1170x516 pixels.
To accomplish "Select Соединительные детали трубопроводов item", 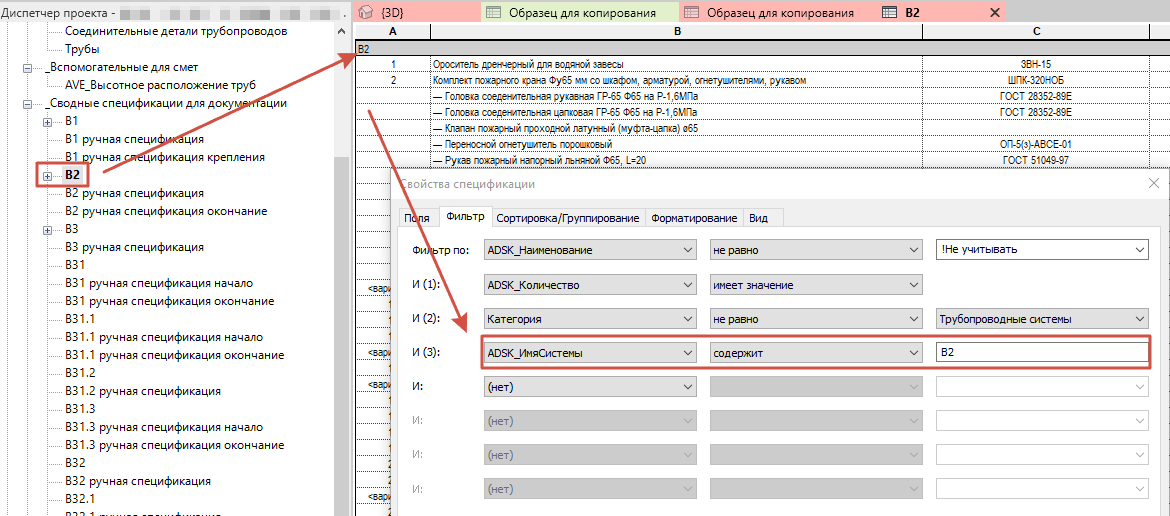I will pyautogui.click(x=176, y=31).
